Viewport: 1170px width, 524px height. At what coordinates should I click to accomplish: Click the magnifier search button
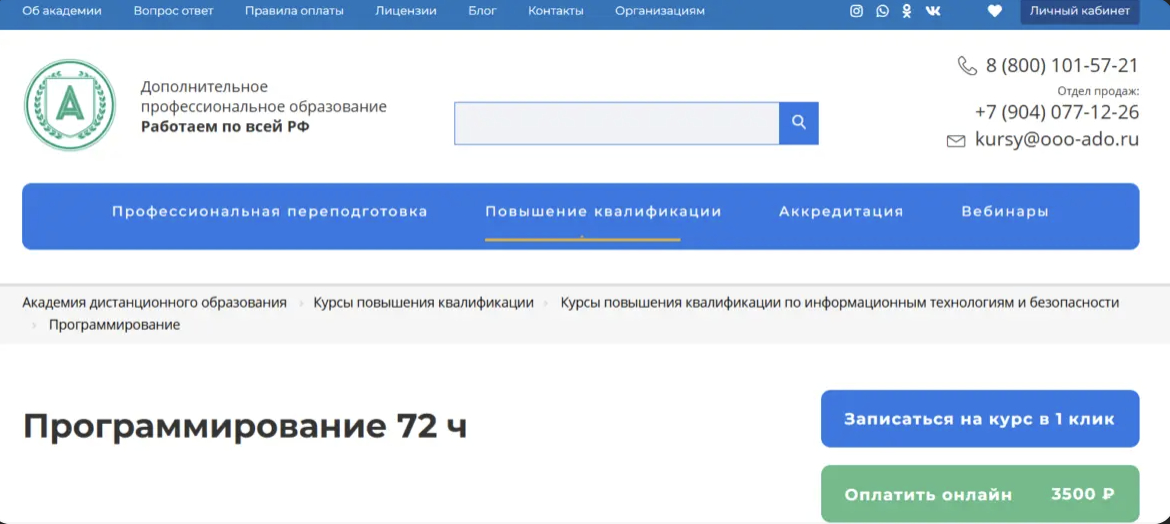click(798, 123)
